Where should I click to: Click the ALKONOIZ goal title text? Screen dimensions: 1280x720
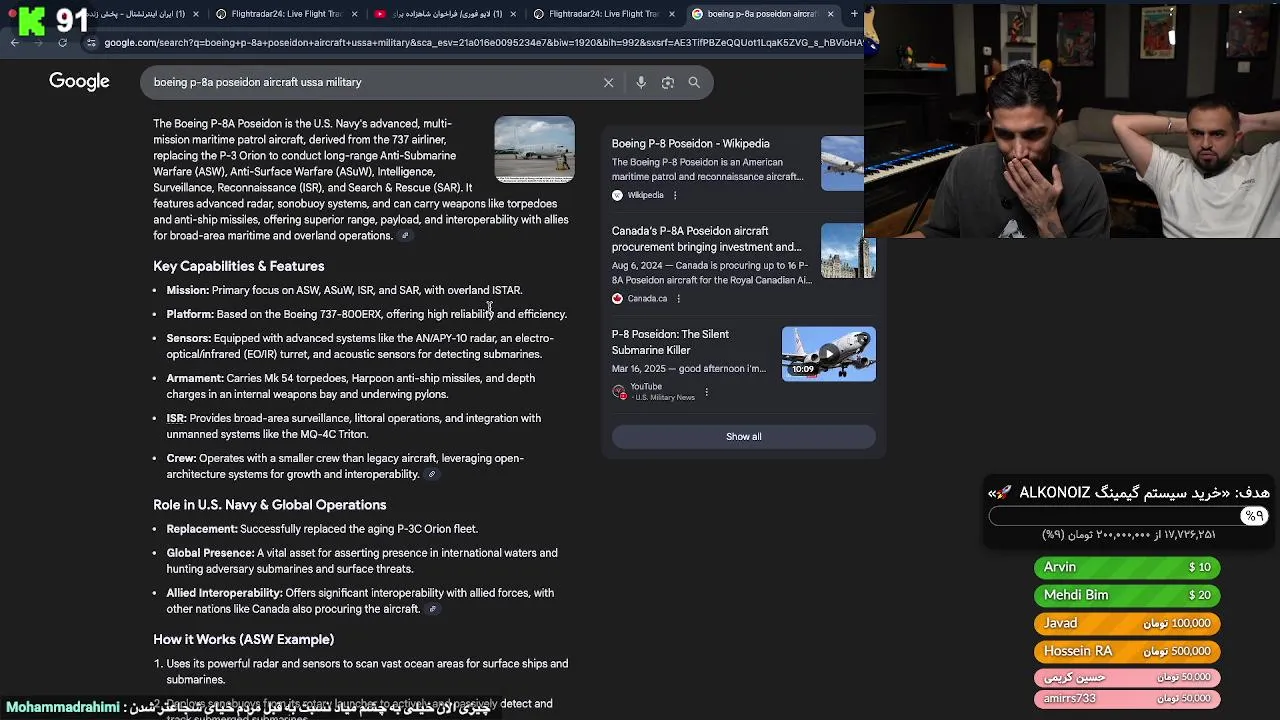1128,492
